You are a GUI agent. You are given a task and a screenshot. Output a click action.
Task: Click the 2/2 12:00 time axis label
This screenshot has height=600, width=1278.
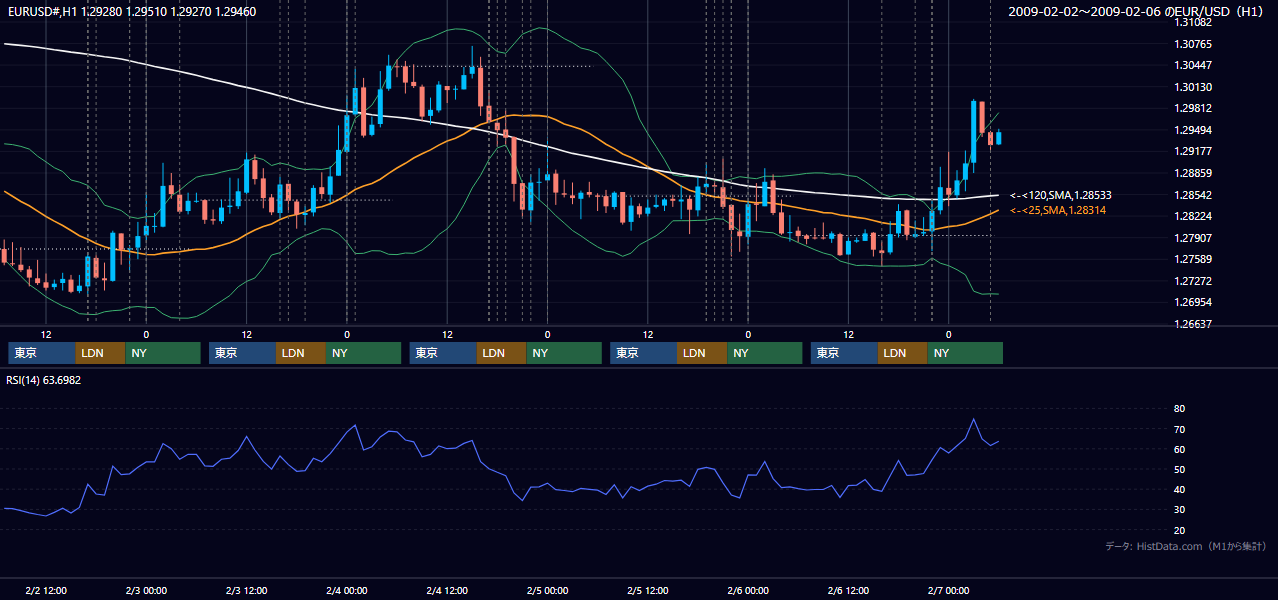tap(46, 591)
